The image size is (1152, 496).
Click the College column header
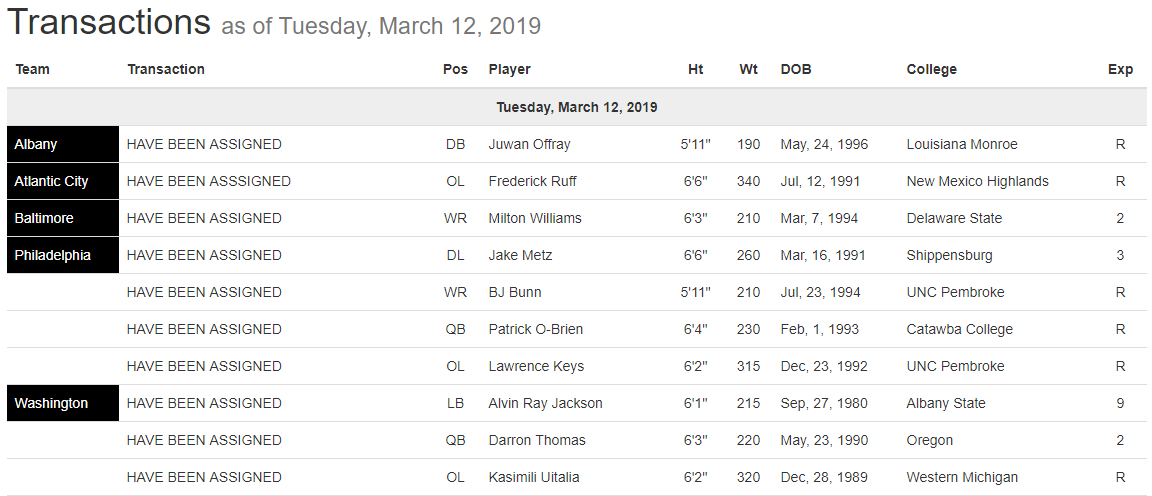[x=931, y=69]
